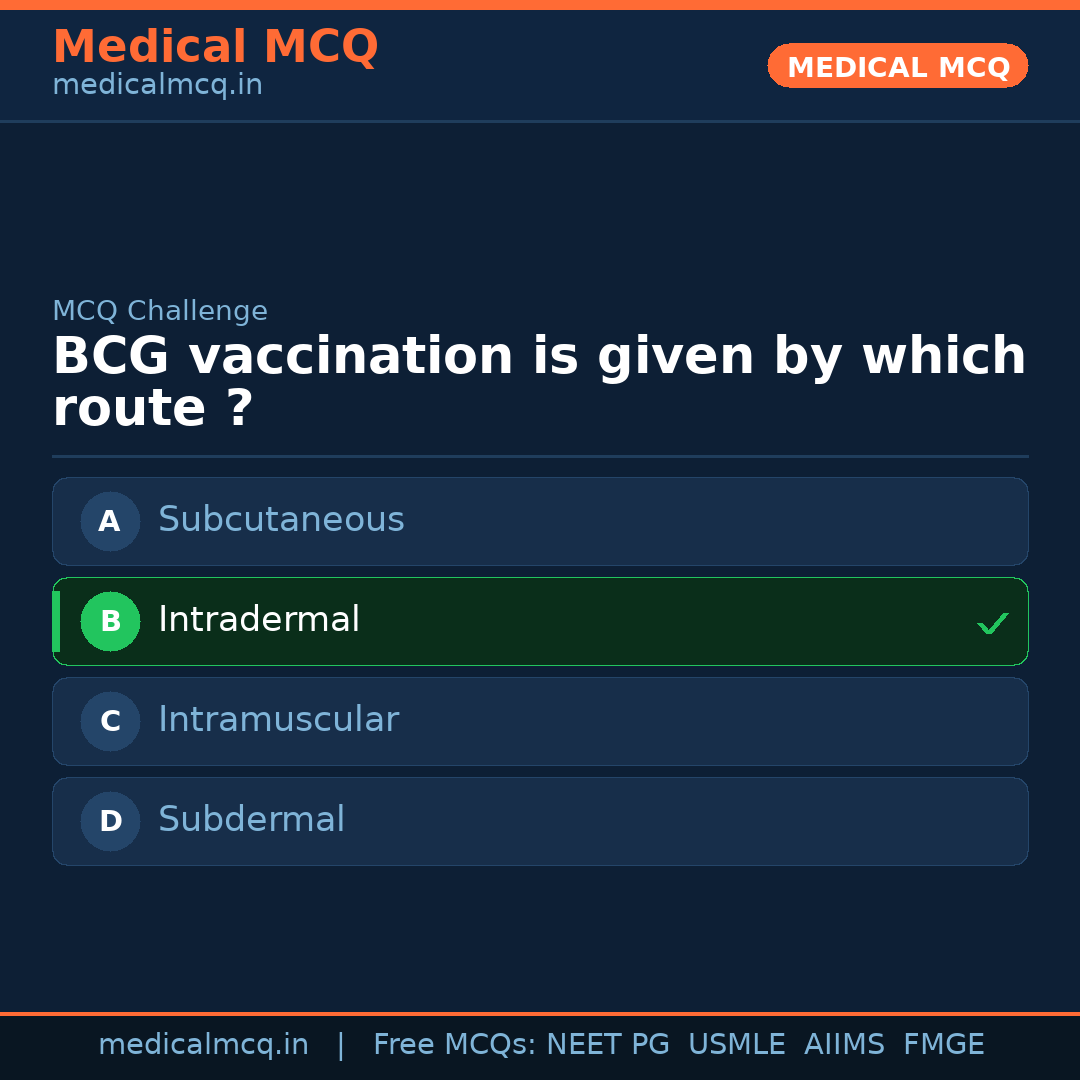Expand the Intramuscular answer card
This screenshot has width=1080, height=1080.
(540, 721)
